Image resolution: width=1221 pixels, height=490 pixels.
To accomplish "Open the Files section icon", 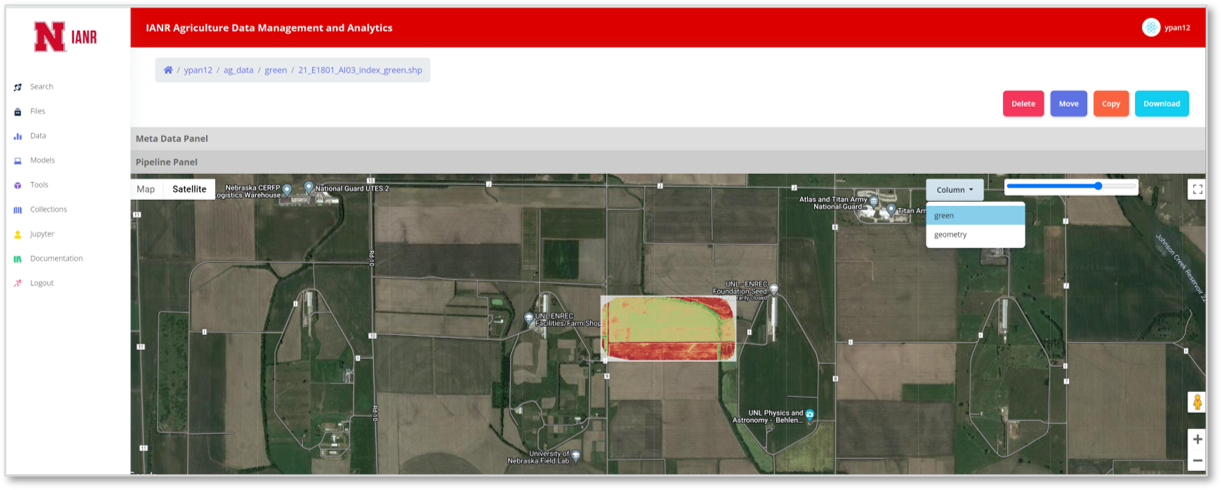I will pyautogui.click(x=17, y=112).
